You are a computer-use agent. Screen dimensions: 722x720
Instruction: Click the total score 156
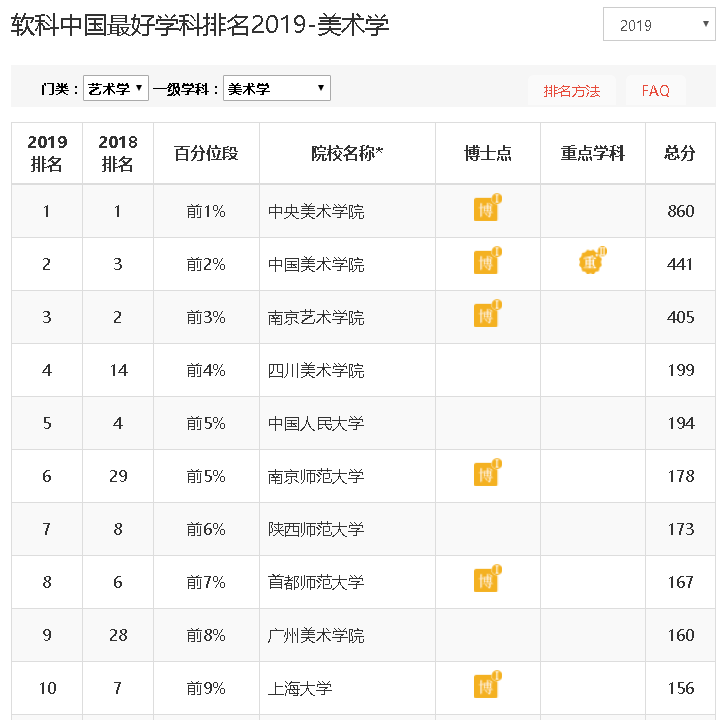(x=681, y=688)
